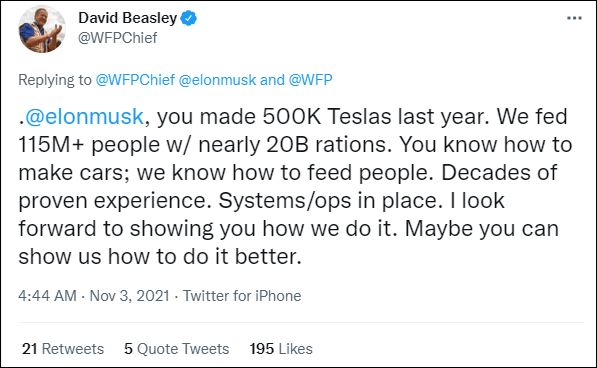597x368 pixels.
Task: Click the Nov 3, 2021 date
Action: tap(129, 296)
